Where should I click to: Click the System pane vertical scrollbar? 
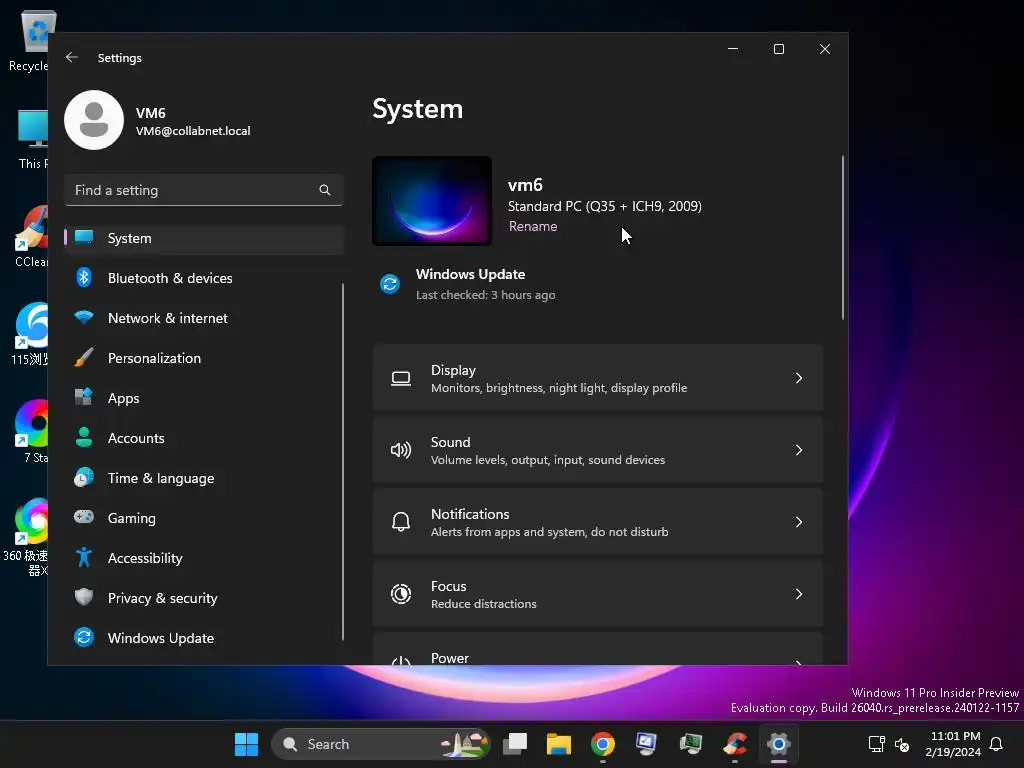(x=842, y=238)
